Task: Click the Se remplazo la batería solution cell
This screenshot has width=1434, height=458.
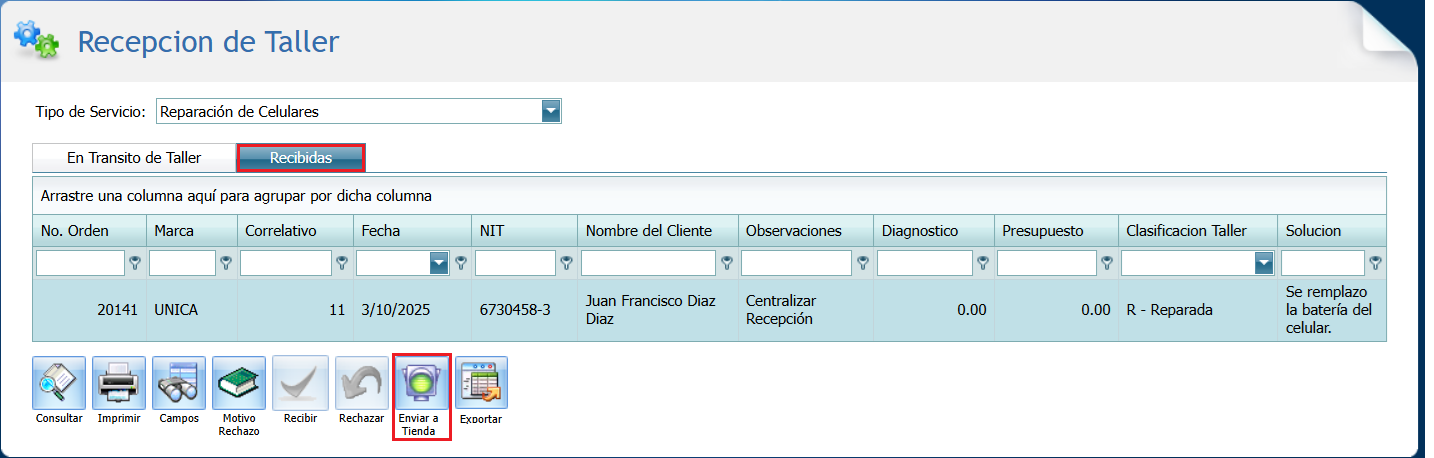Action: pos(1332,310)
